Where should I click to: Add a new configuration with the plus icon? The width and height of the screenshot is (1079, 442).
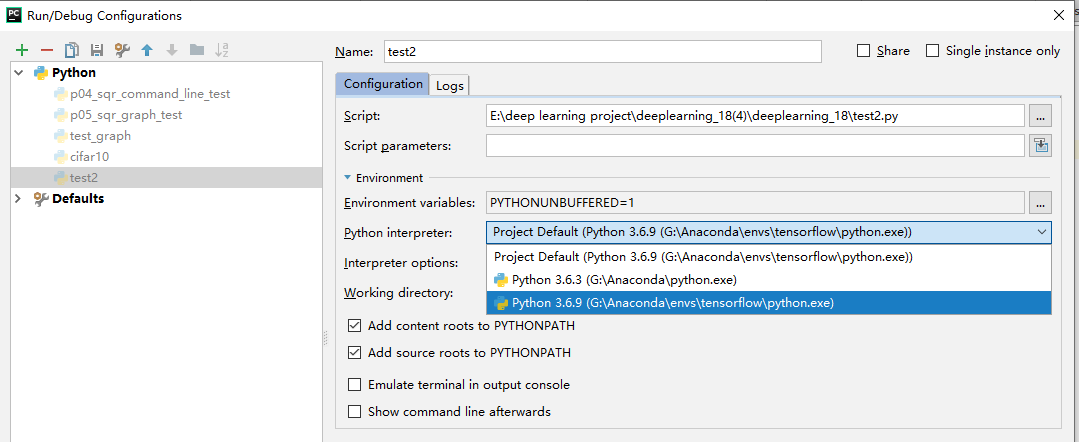(x=22, y=50)
